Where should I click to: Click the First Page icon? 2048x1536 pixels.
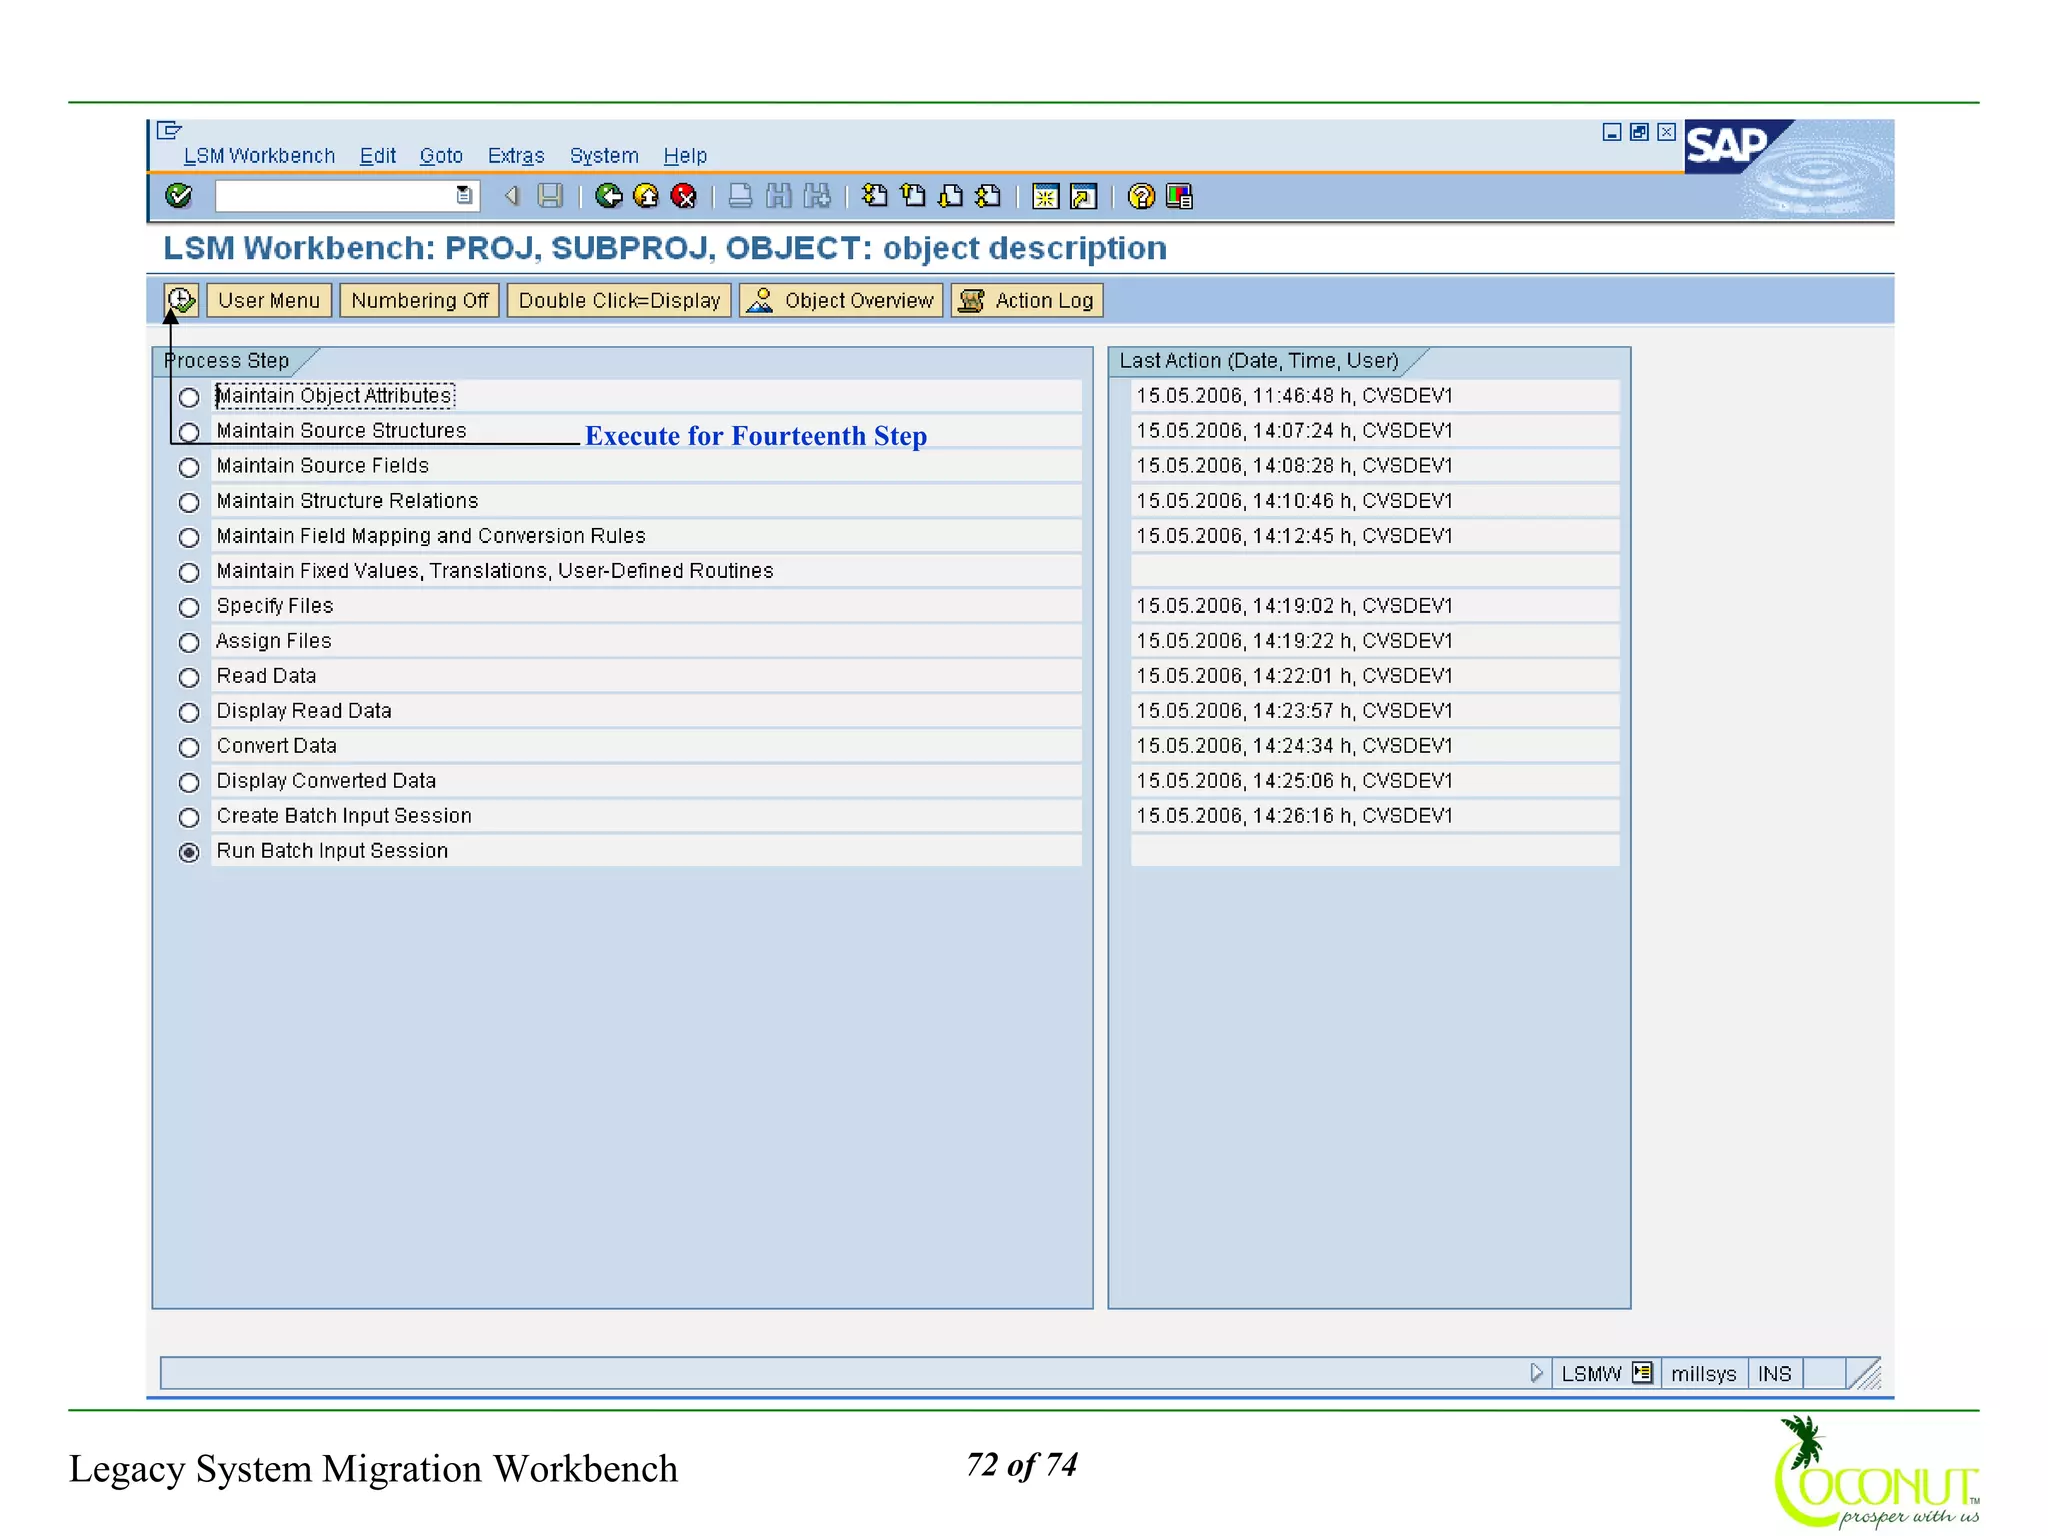[875, 196]
